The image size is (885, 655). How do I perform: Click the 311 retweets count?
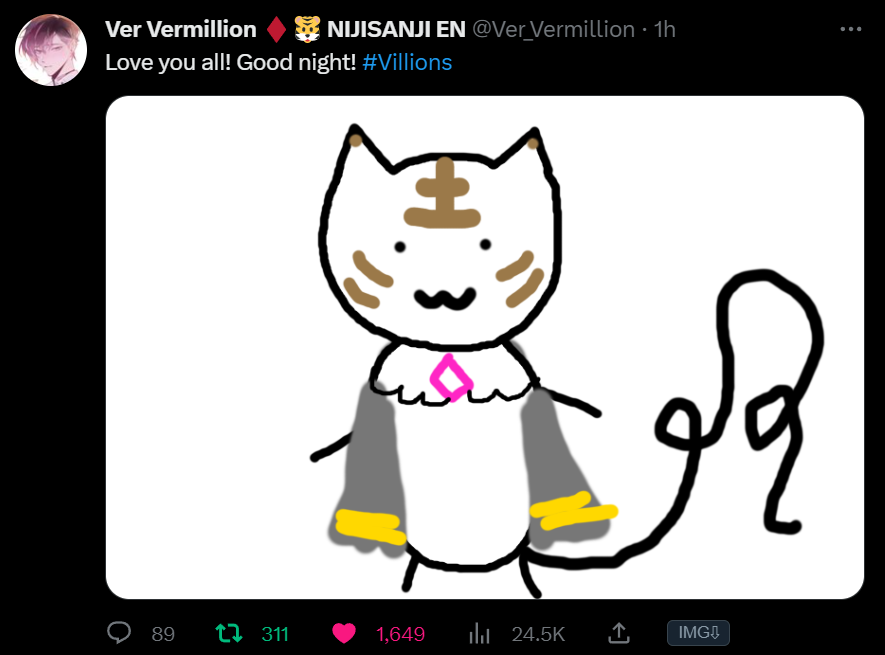pyautogui.click(x=275, y=634)
